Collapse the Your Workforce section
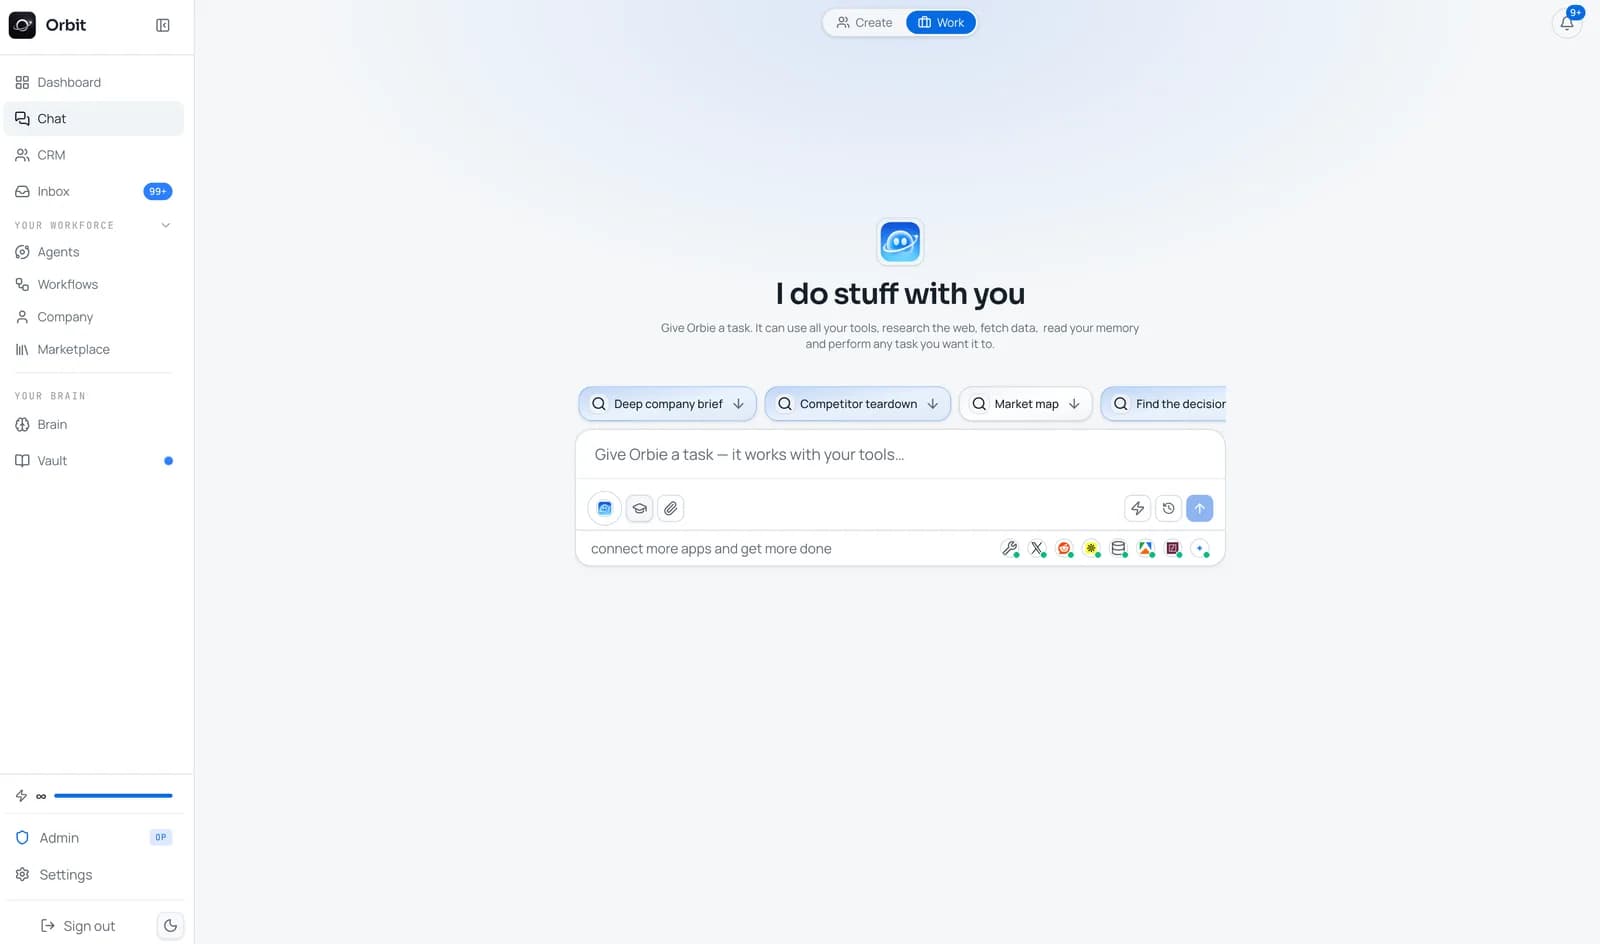Viewport: 1600px width, 944px height. point(166,225)
